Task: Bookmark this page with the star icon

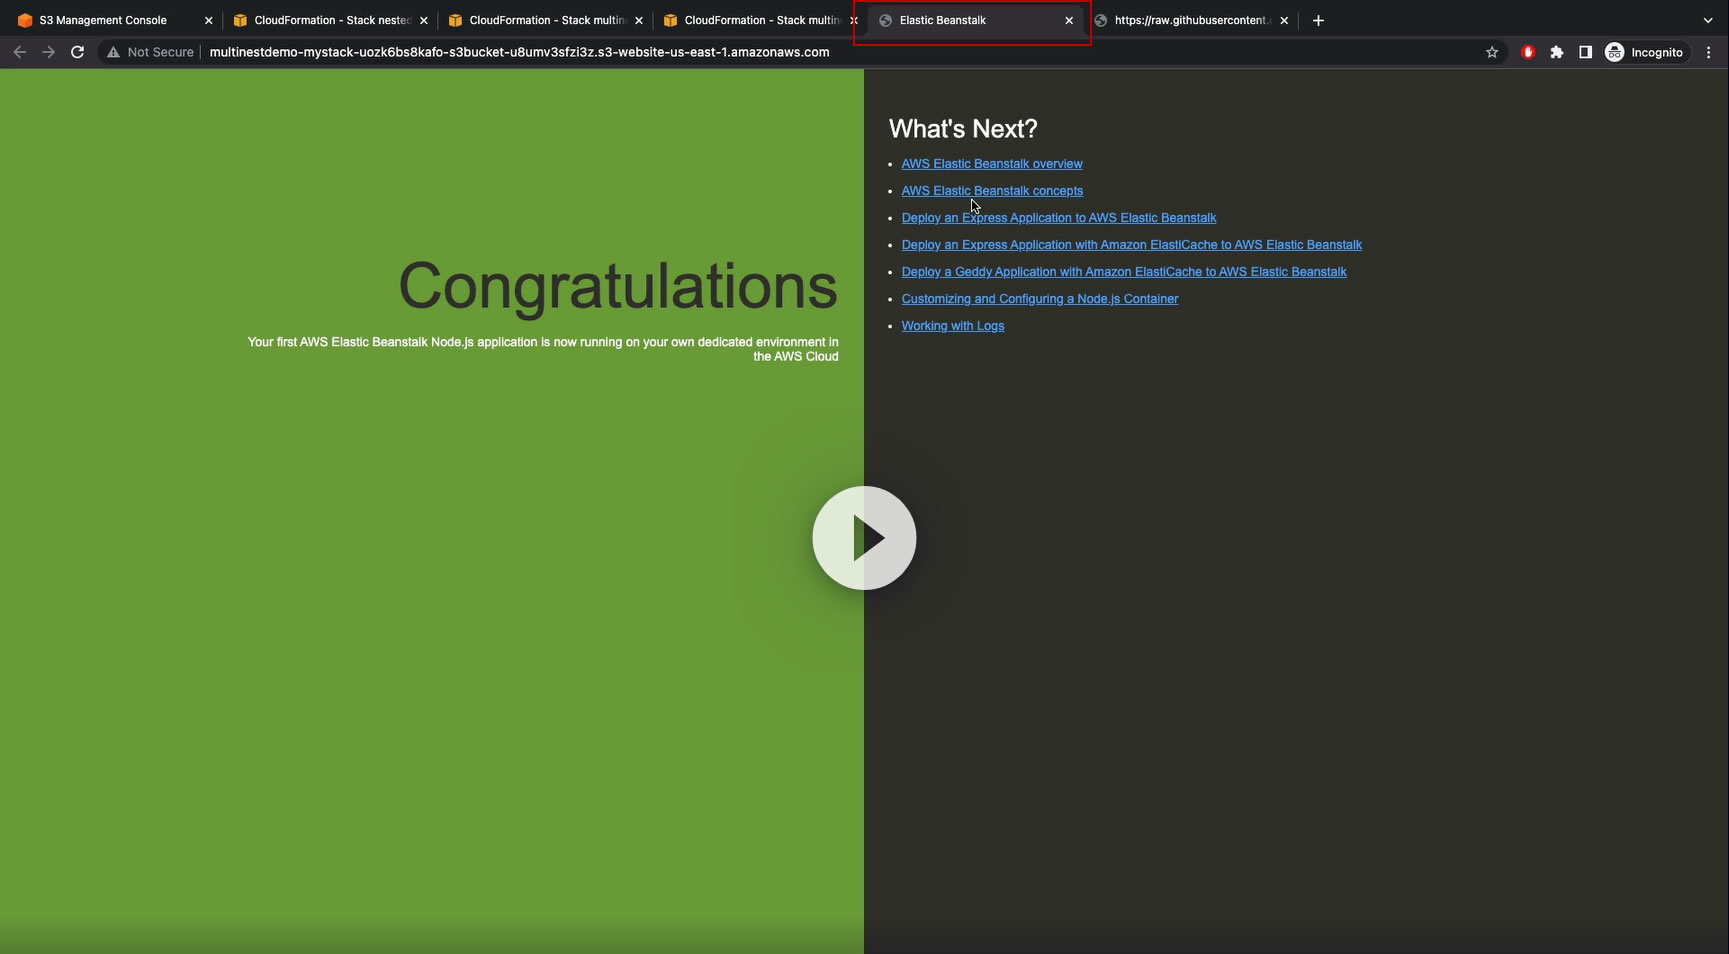Action: (1492, 52)
